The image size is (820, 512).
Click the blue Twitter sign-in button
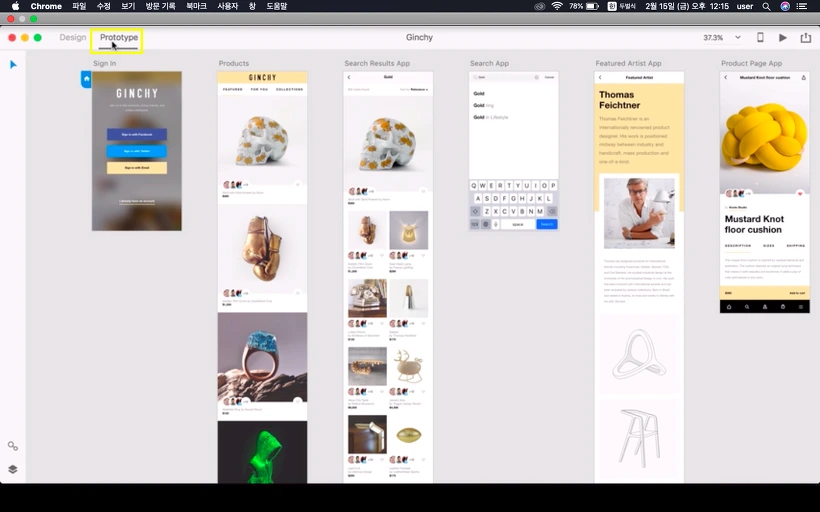point(137,151)
